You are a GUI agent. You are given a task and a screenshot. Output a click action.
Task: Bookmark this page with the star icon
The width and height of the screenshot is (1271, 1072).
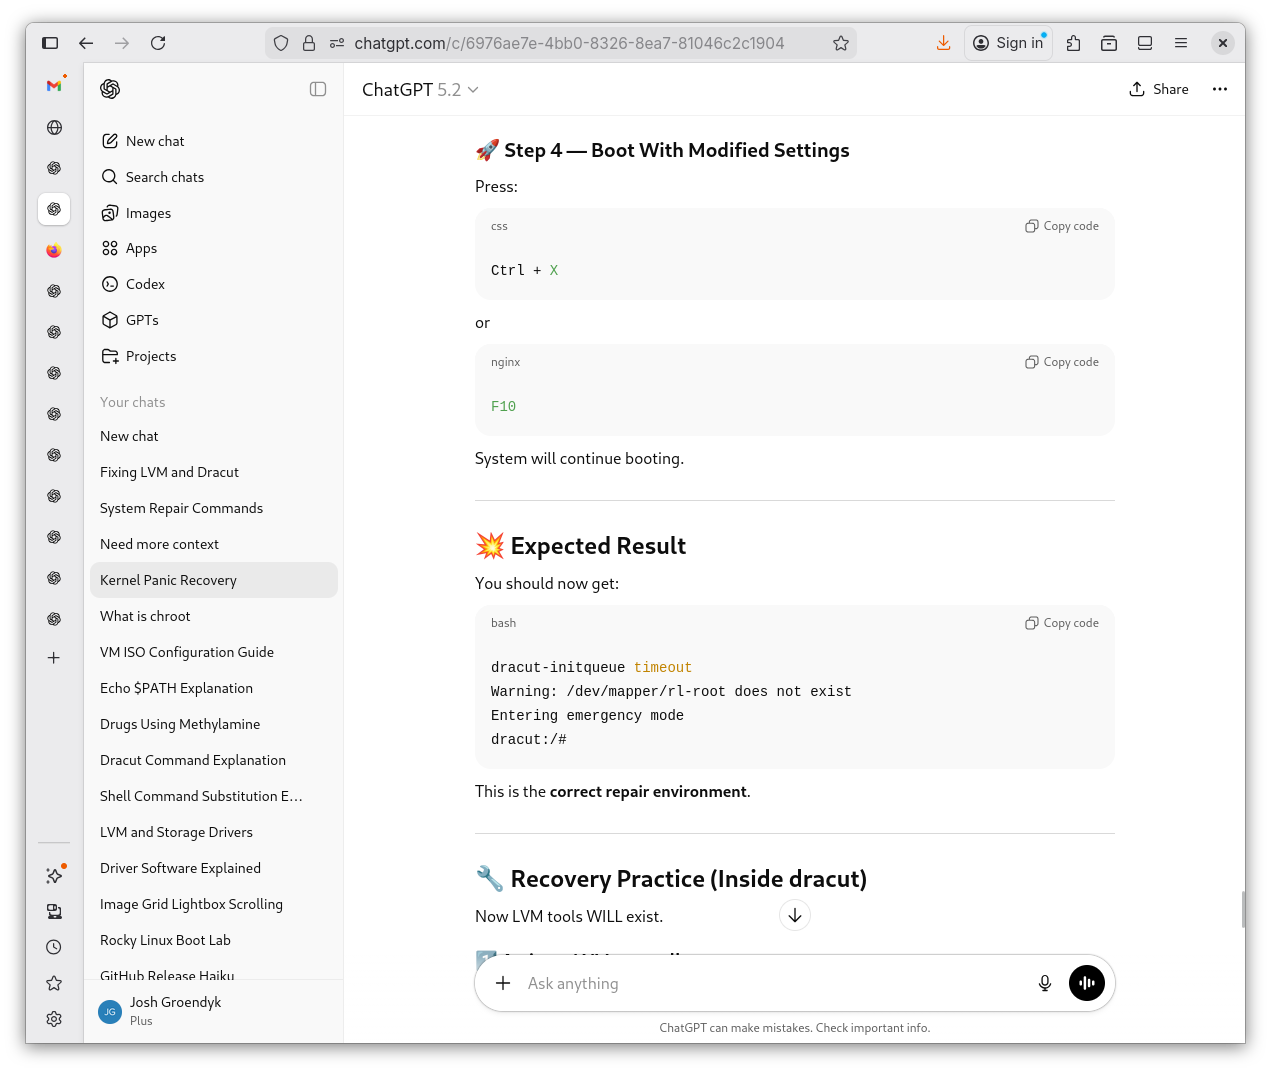click(x=840, y=43)
